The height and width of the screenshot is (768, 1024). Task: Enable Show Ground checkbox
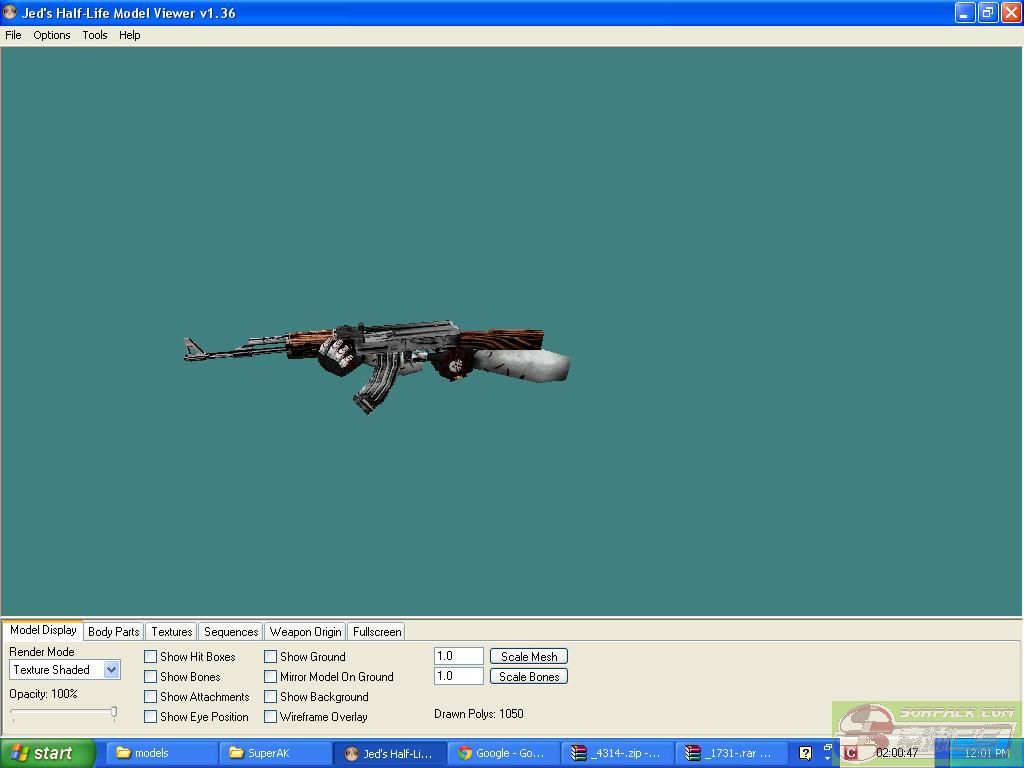[270, 656]
